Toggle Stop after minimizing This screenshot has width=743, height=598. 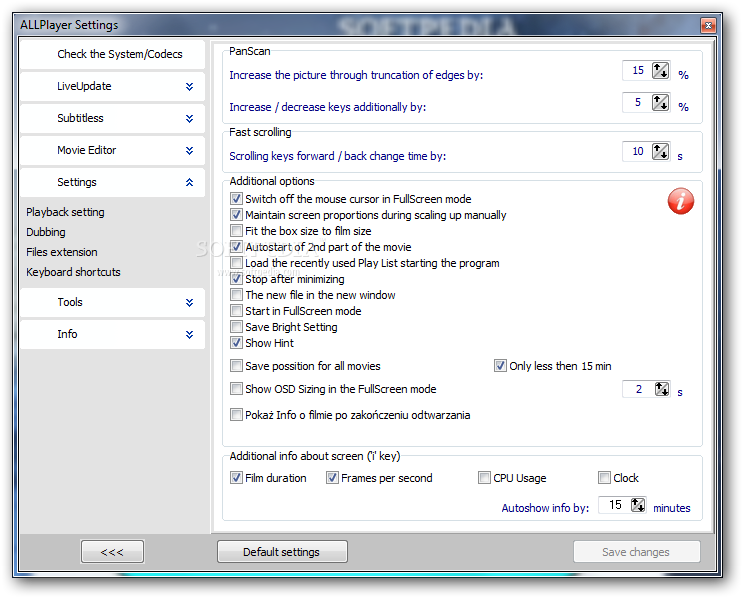[x=236, y=279]
